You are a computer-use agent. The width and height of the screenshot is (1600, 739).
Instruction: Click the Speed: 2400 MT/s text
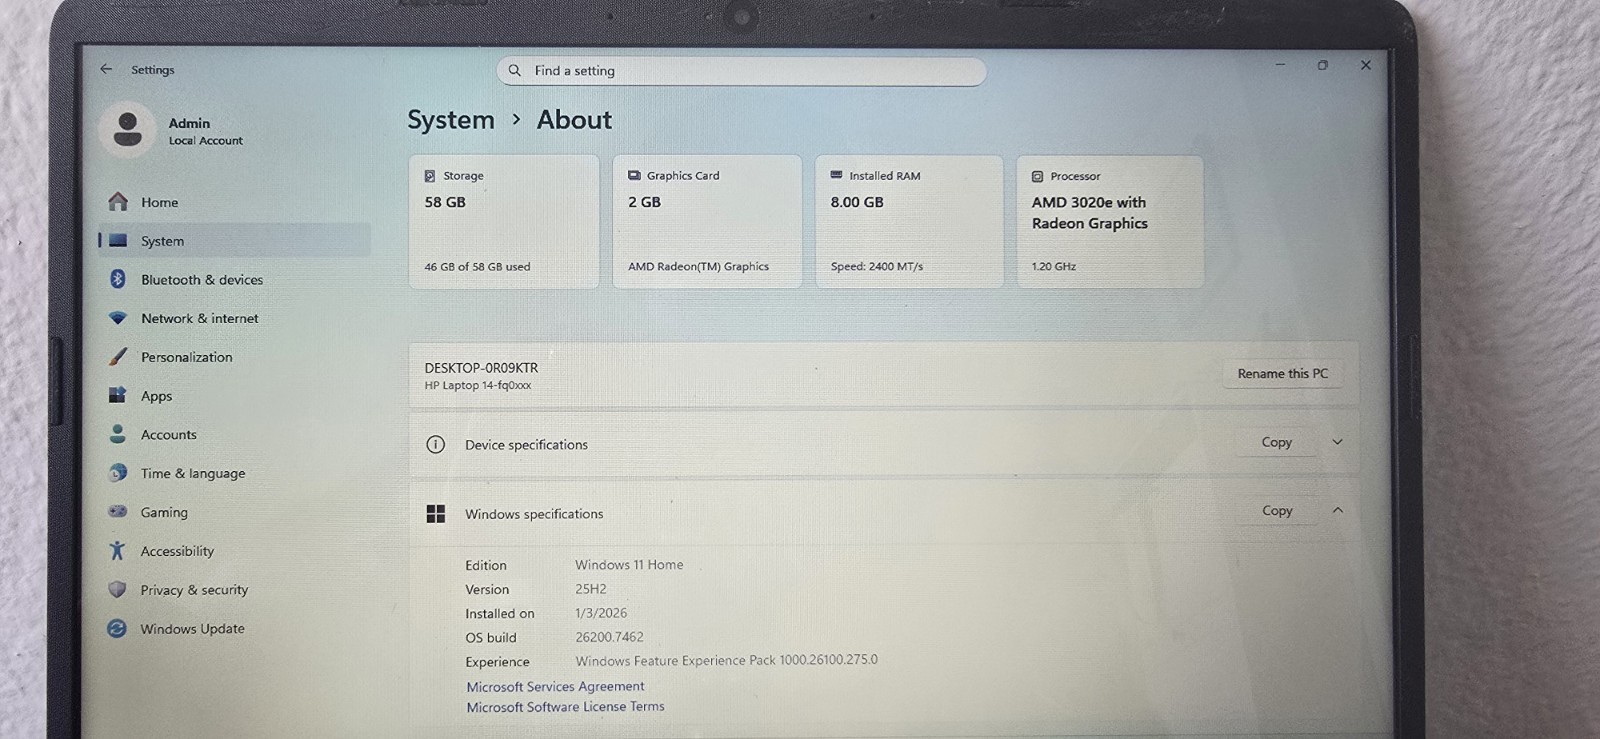pos(877,267)
